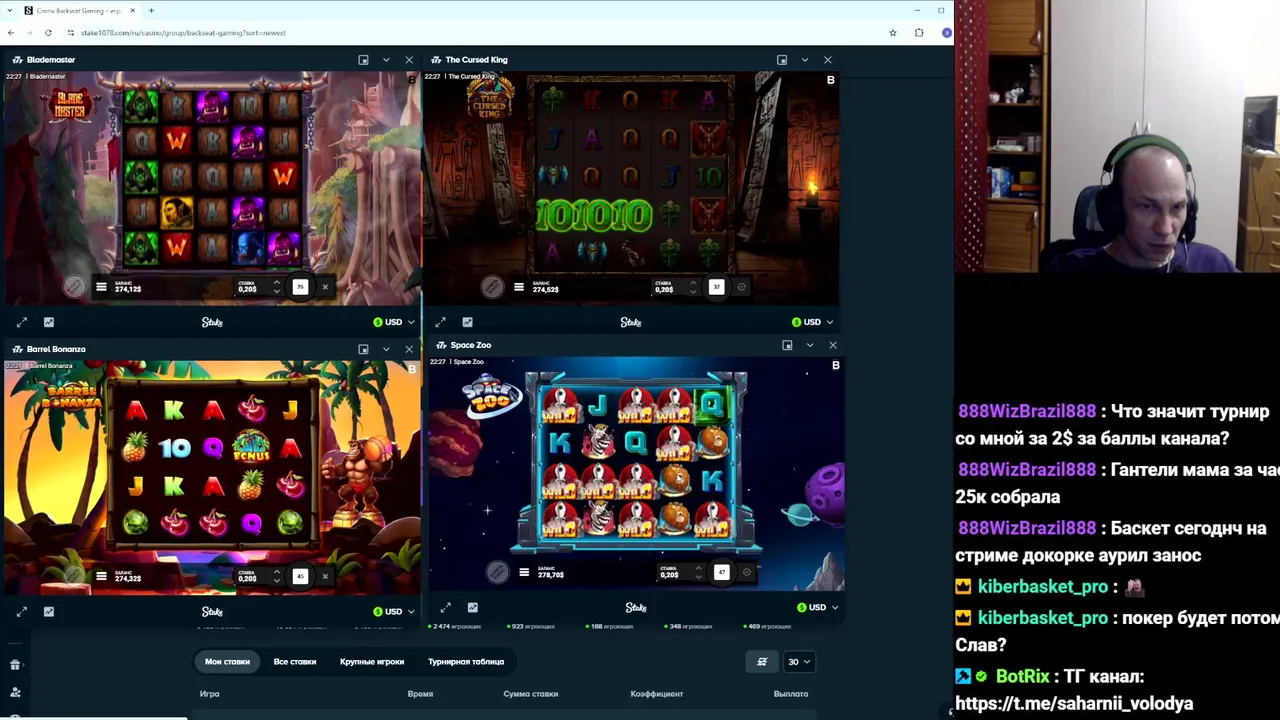Go back in browser history
This screenshot has height=720, width=1280.
10,33
